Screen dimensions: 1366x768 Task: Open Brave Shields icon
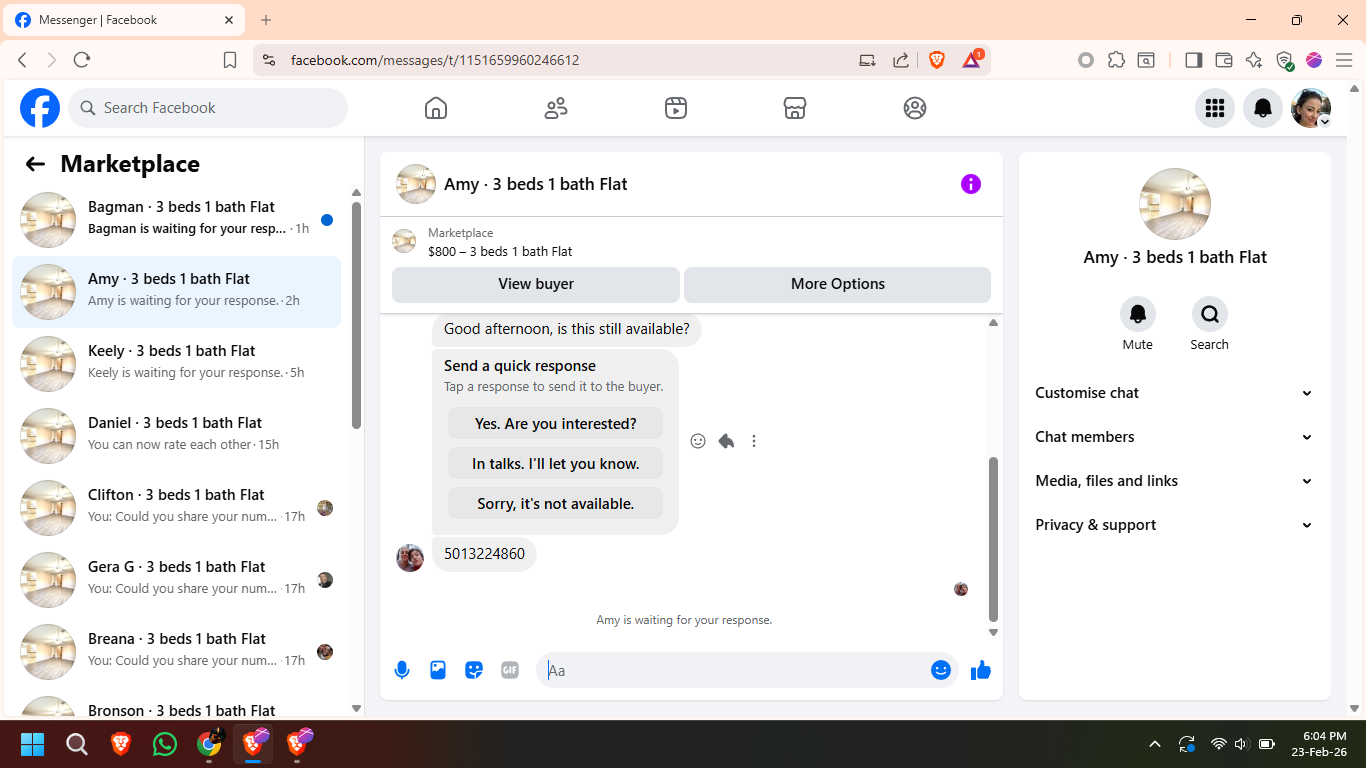[937, 60]
